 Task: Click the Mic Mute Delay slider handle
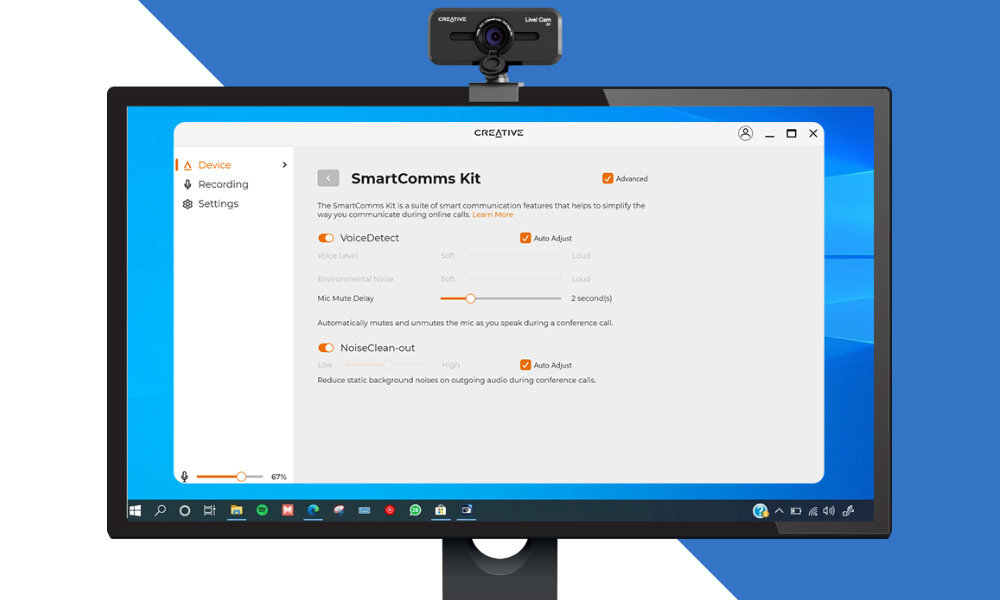coord(471,298)
